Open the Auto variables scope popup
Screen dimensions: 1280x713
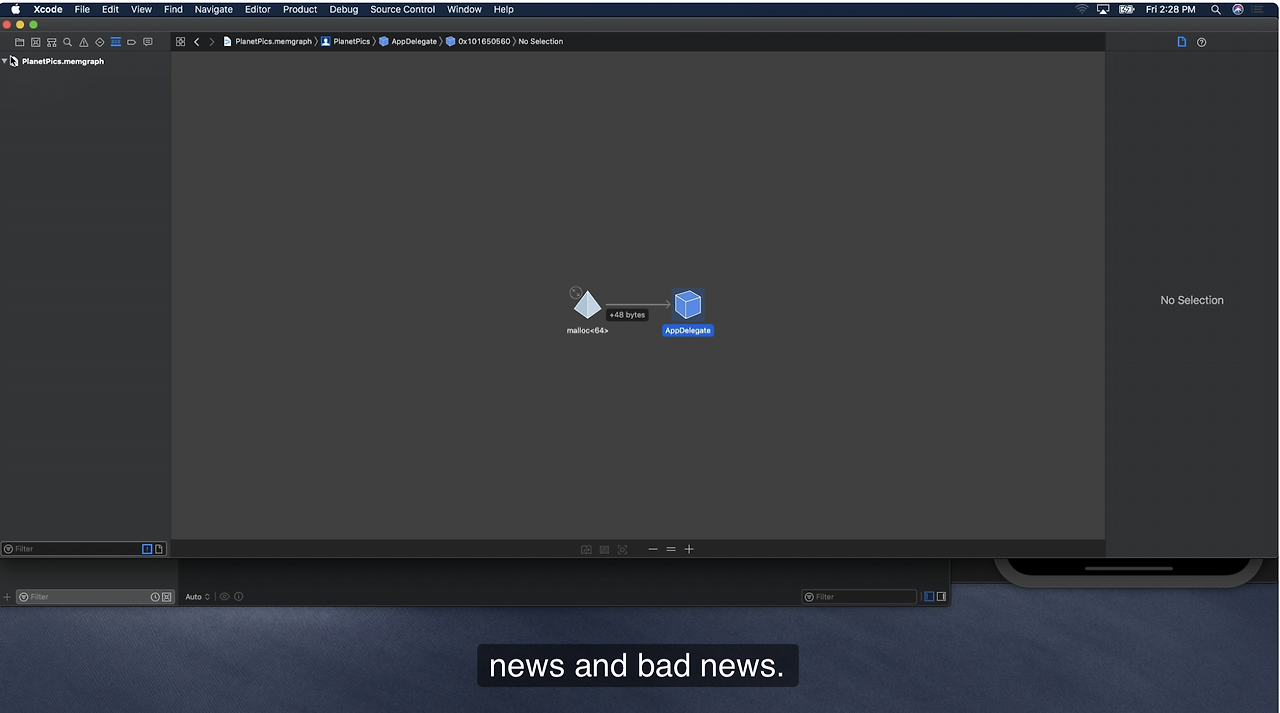[197, 597]
